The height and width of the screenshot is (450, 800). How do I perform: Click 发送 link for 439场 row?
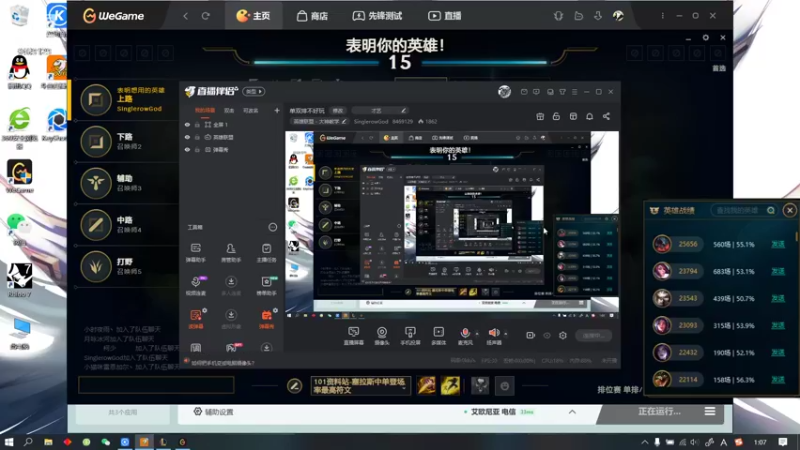tap(778, 298)
